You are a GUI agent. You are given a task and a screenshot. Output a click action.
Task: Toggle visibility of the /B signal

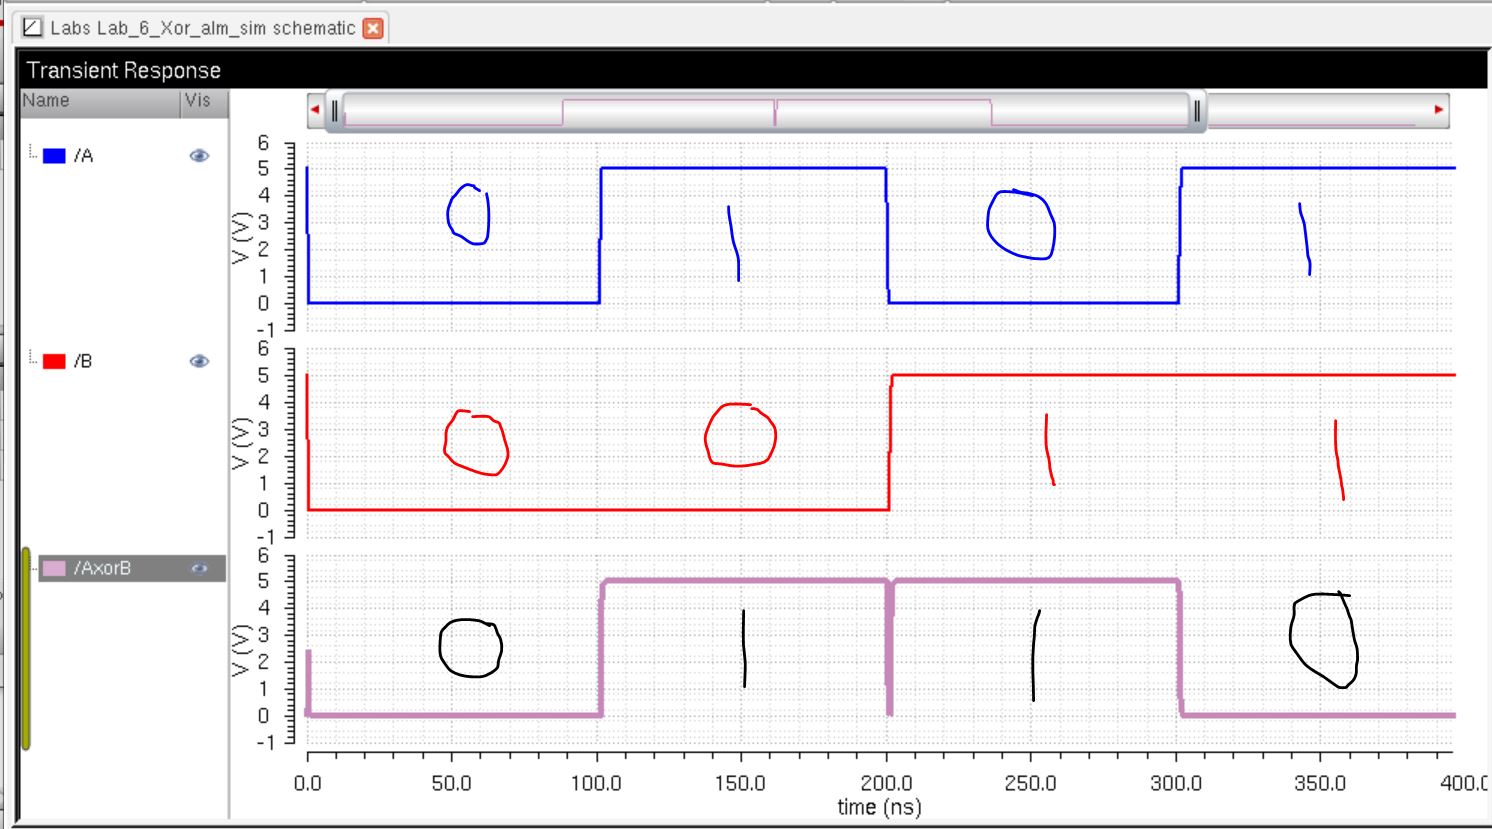[x=199, y=361]
